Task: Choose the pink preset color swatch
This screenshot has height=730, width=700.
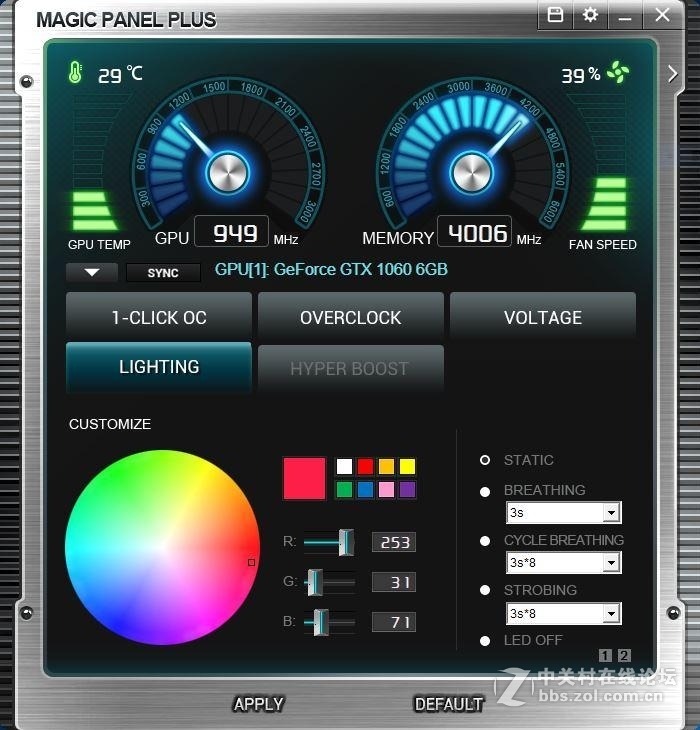Action: (386, 489)
